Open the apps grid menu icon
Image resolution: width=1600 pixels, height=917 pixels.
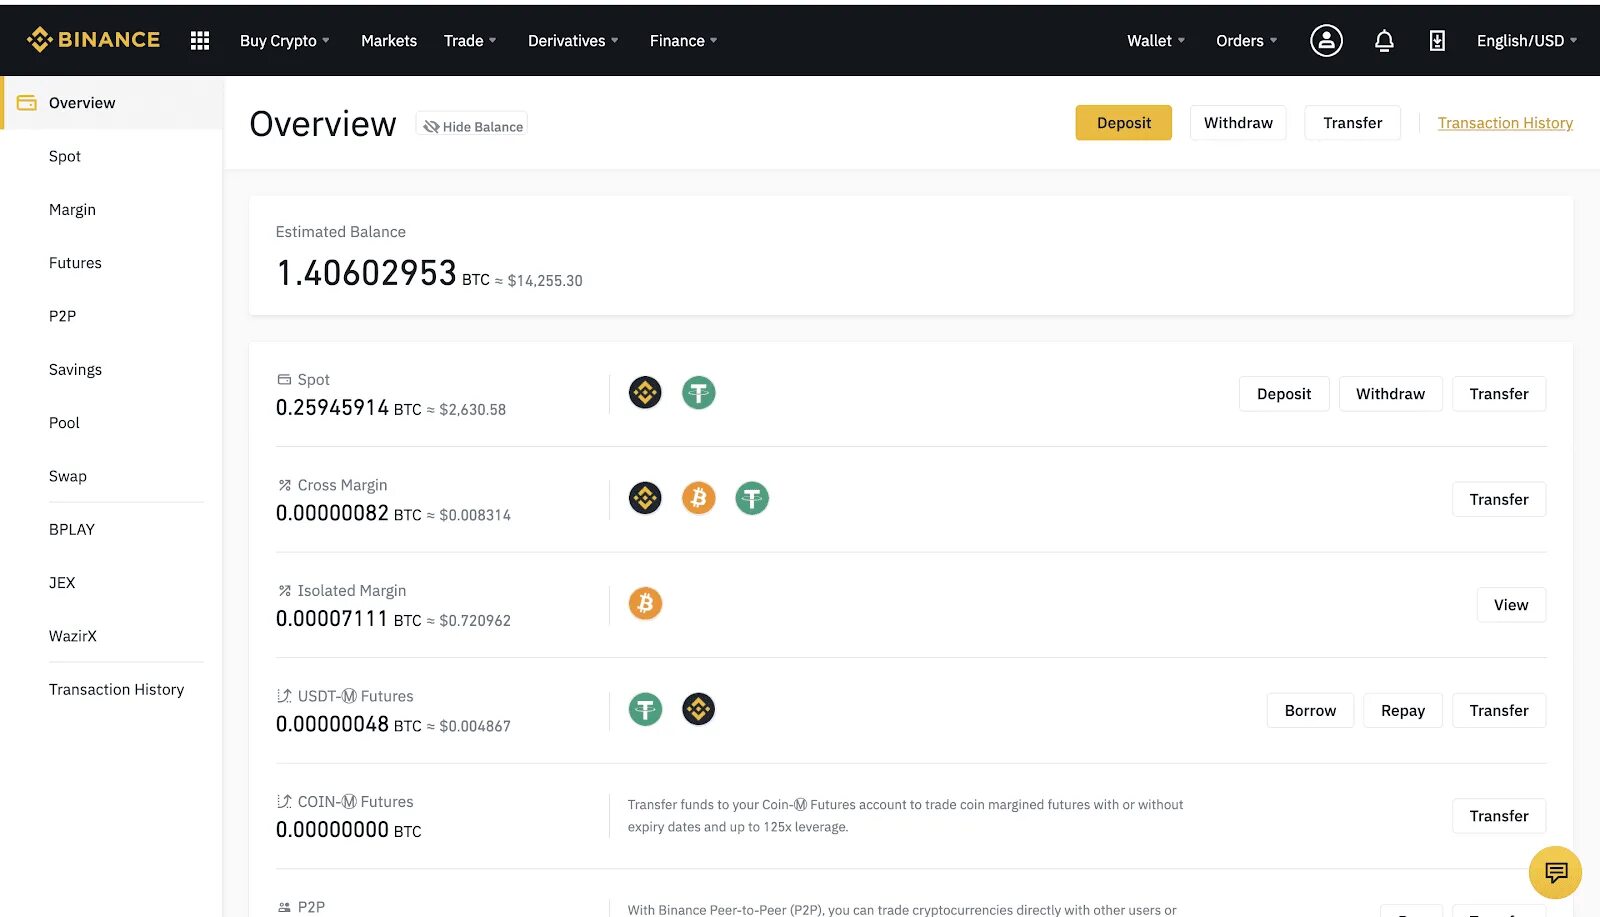coord(199,40)
